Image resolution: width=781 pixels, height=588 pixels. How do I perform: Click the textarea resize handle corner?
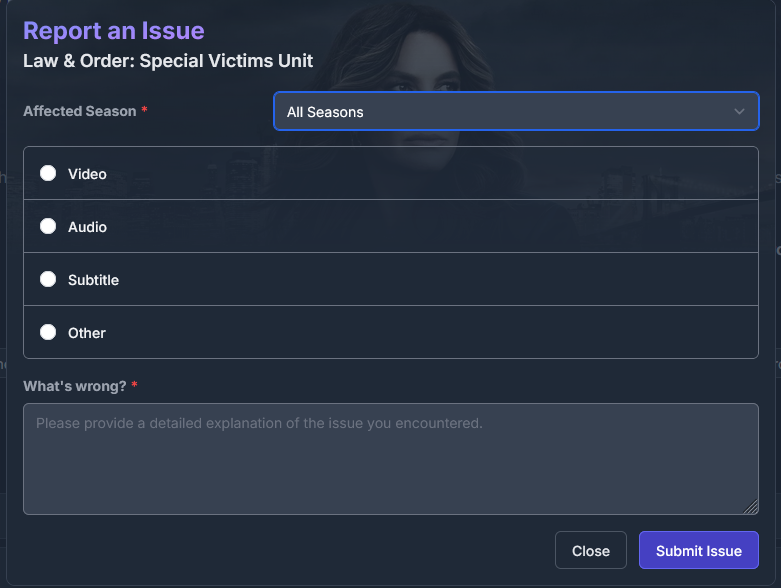[751, 507]
